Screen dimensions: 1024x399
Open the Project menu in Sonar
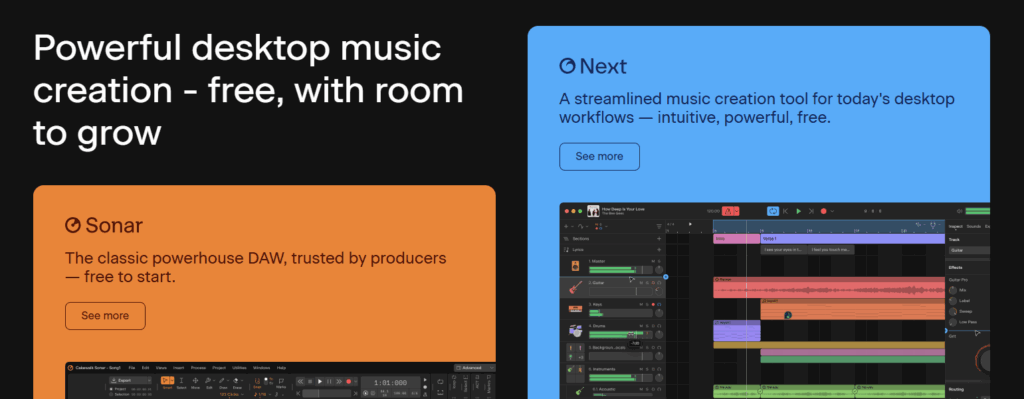219,368
